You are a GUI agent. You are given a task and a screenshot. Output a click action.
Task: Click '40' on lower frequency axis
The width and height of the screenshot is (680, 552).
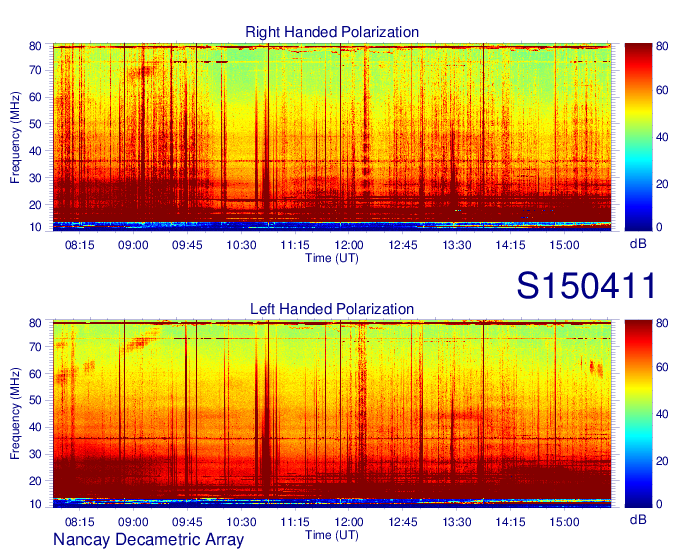coord(36,428)
